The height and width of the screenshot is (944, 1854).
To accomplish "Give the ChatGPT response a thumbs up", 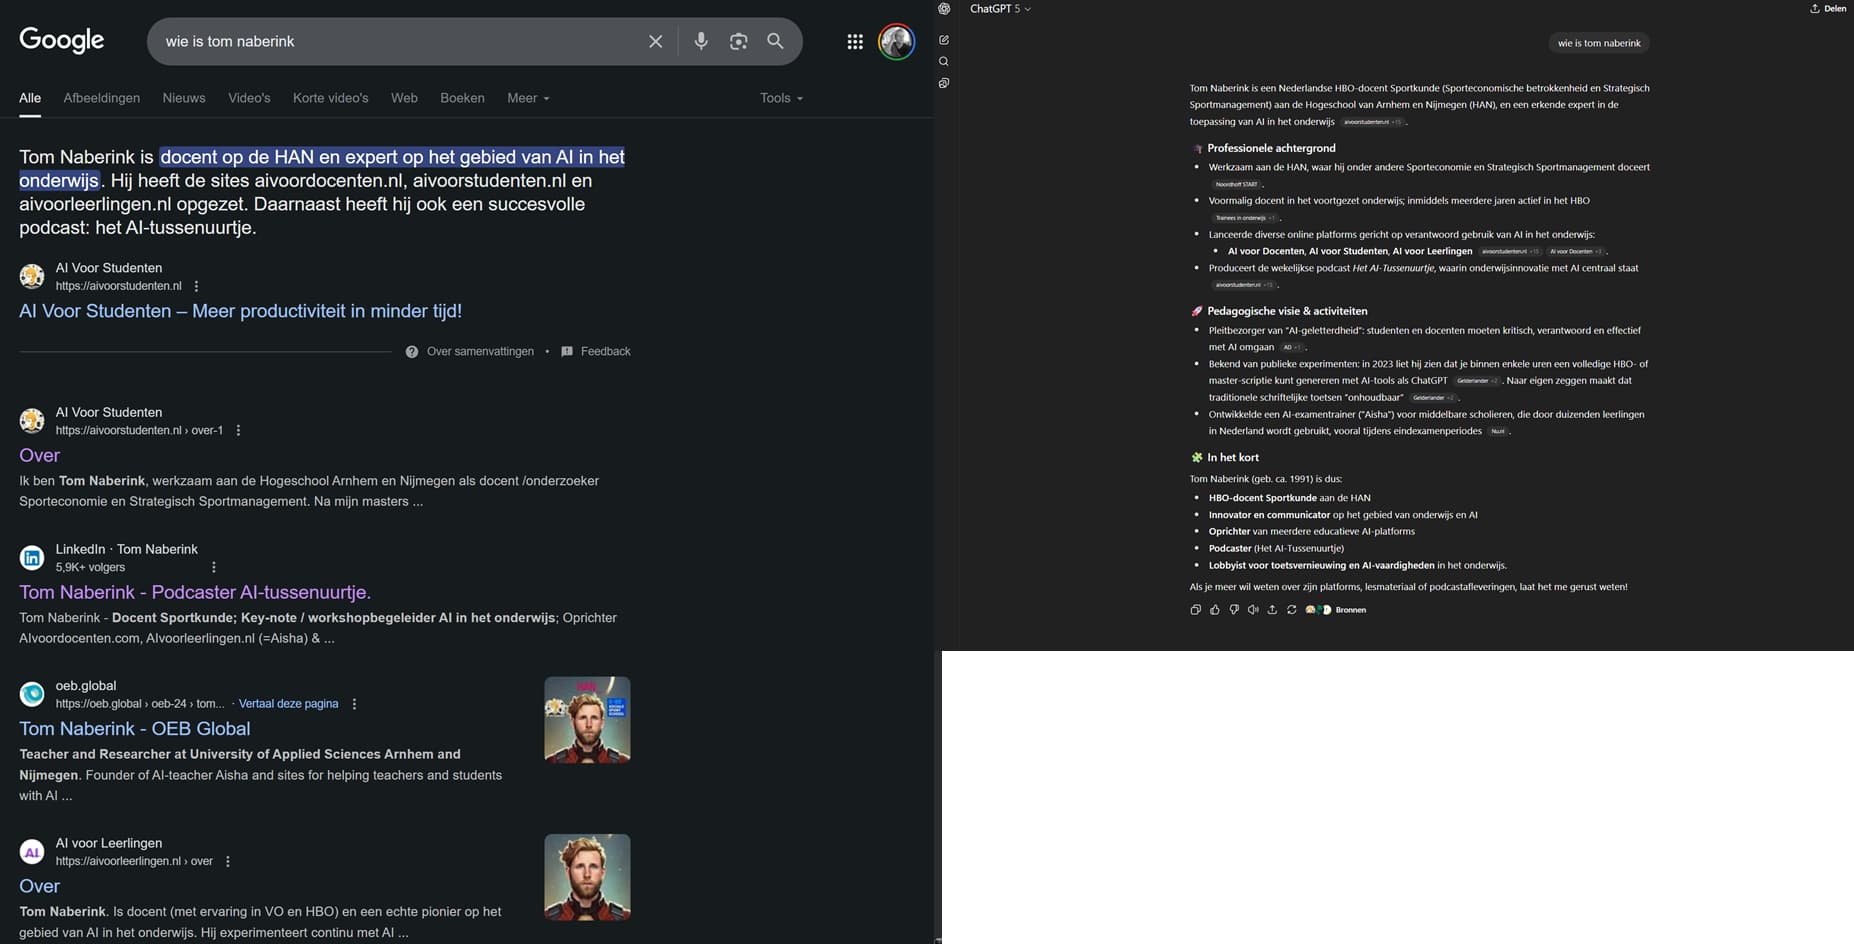I will (1214, 609).
